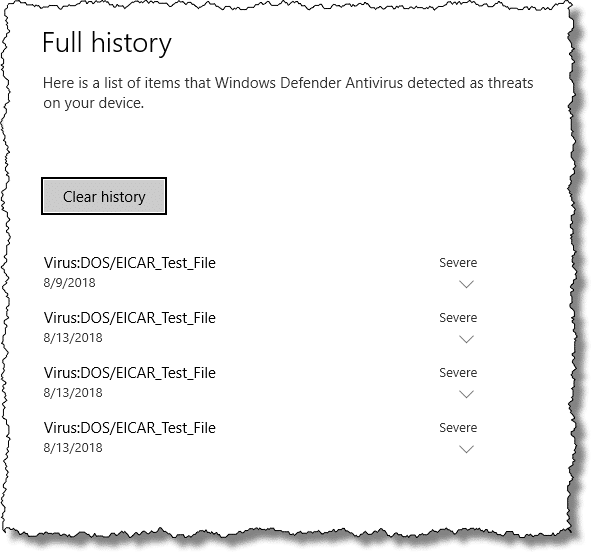Viewport: 591px width, 552px height.
Task: Click the 8/13/2018 date of the third entry
Action: click(73, 393)
